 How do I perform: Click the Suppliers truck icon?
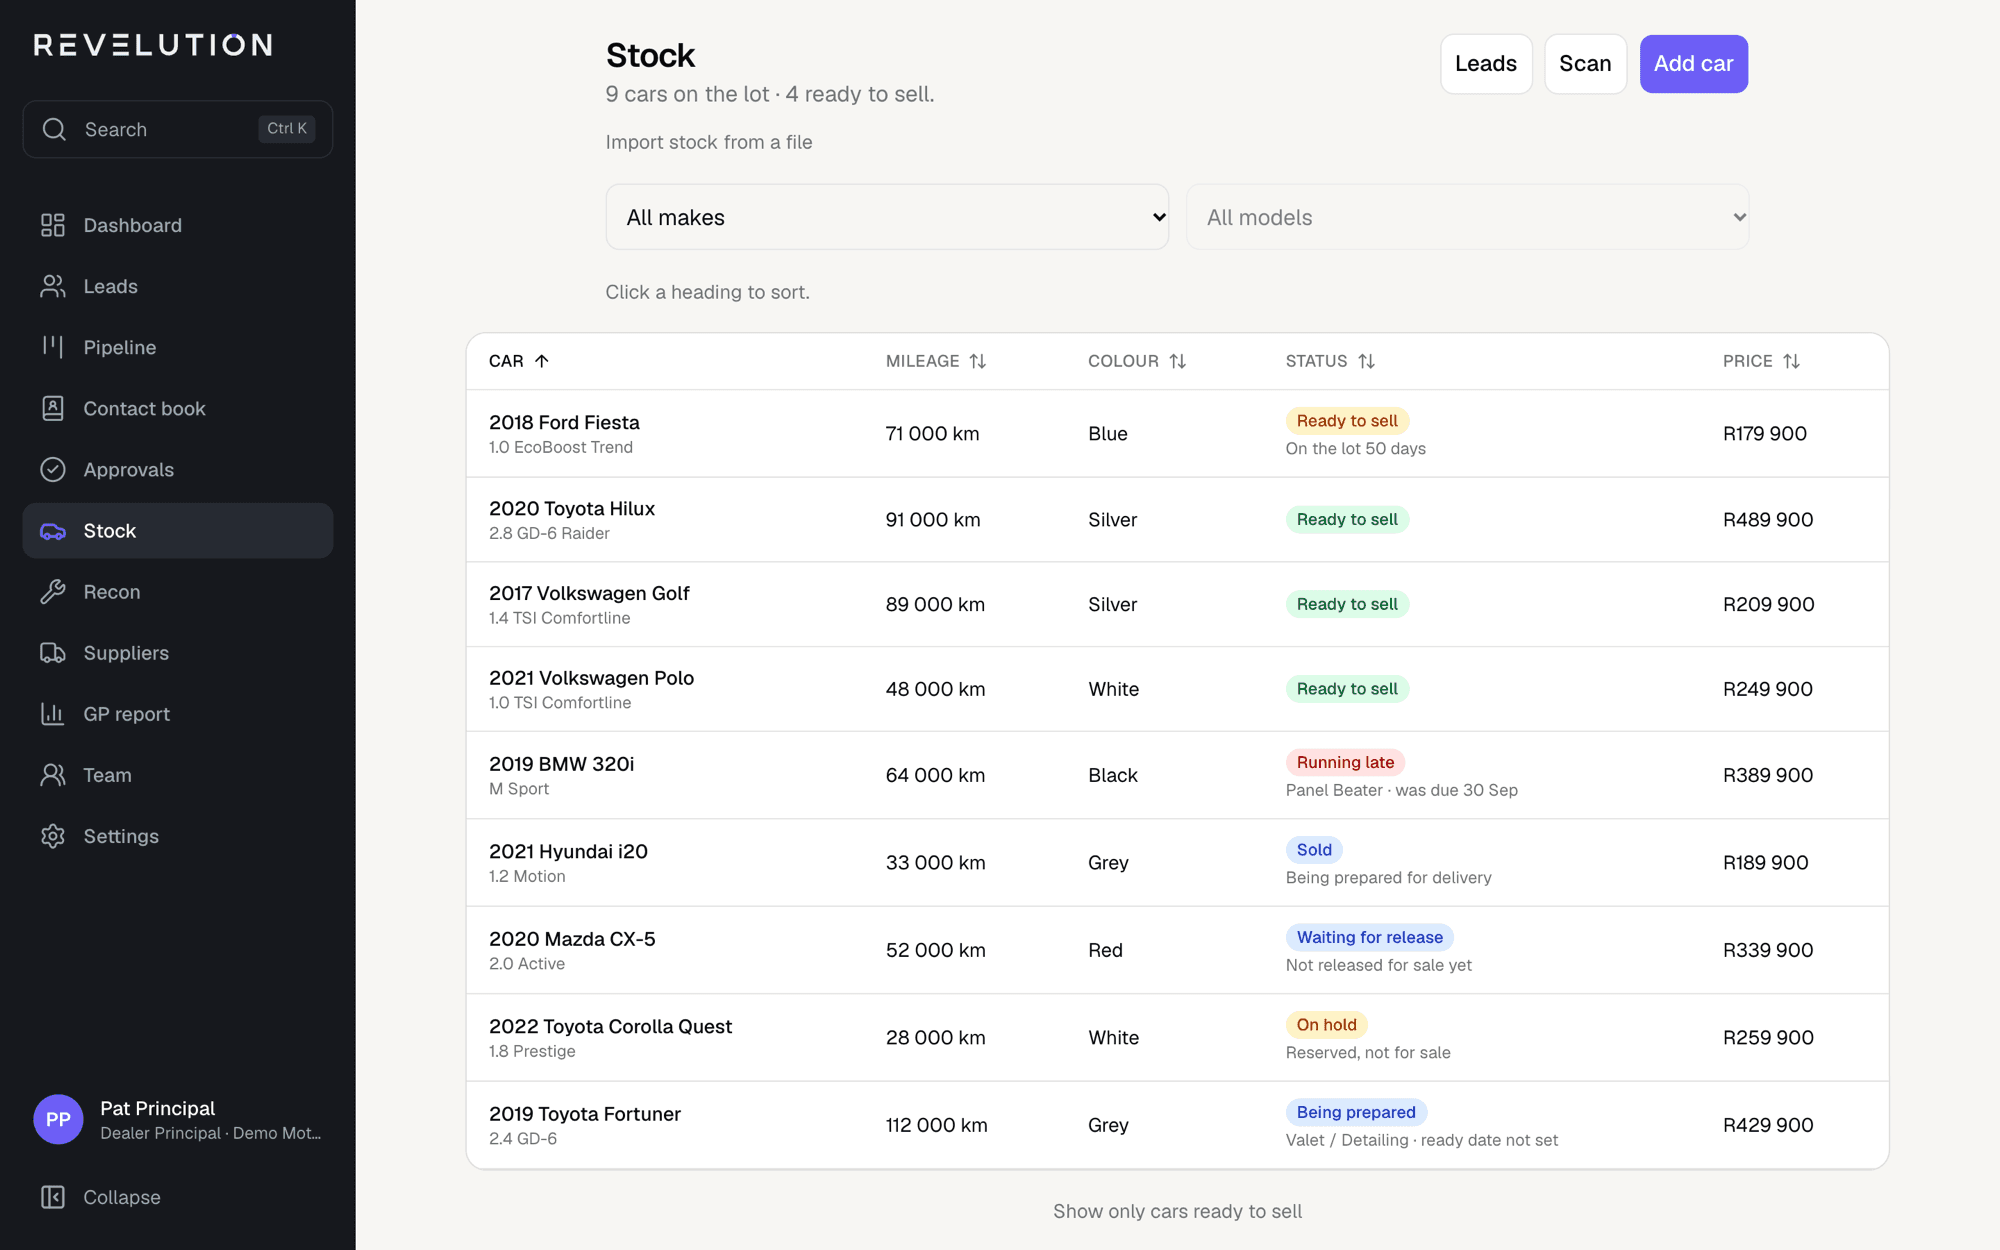(53, 653)
